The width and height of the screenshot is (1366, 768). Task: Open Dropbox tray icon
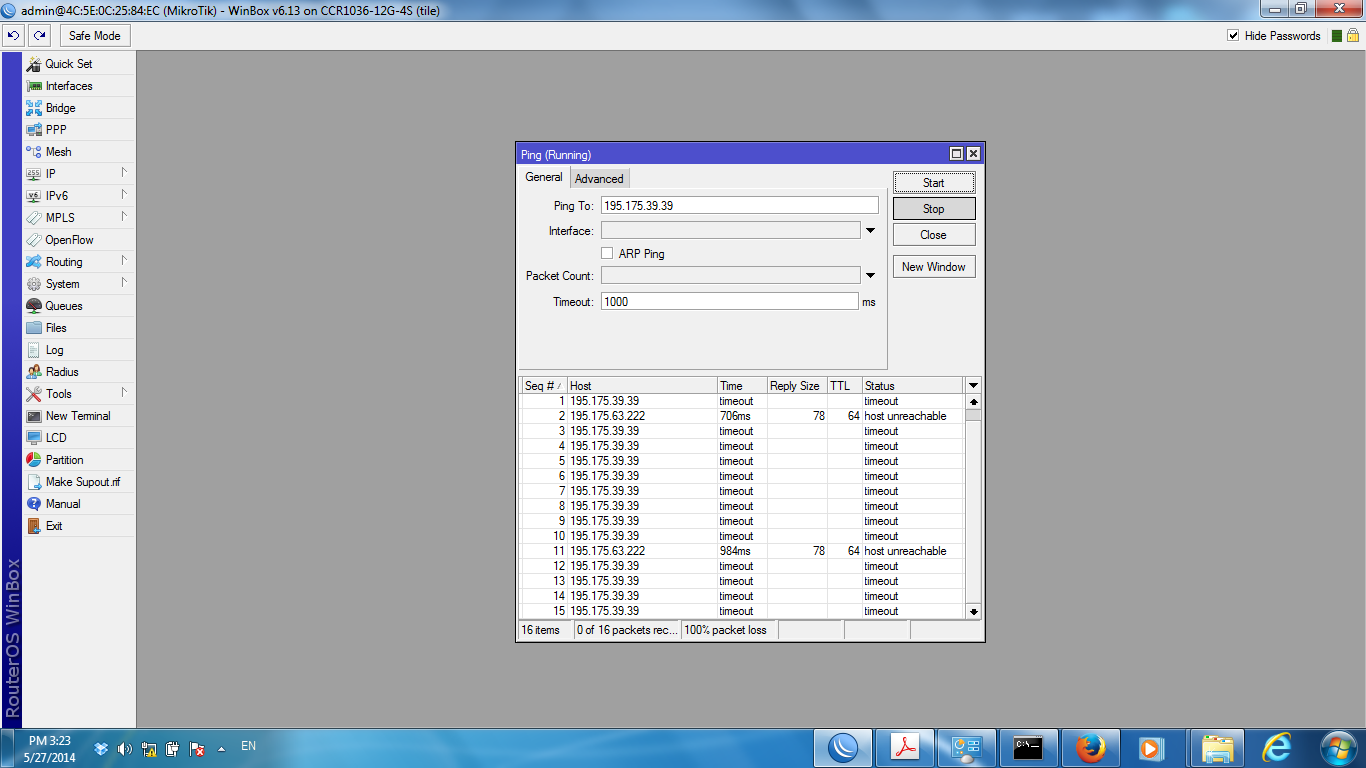[x=101, y=748]
